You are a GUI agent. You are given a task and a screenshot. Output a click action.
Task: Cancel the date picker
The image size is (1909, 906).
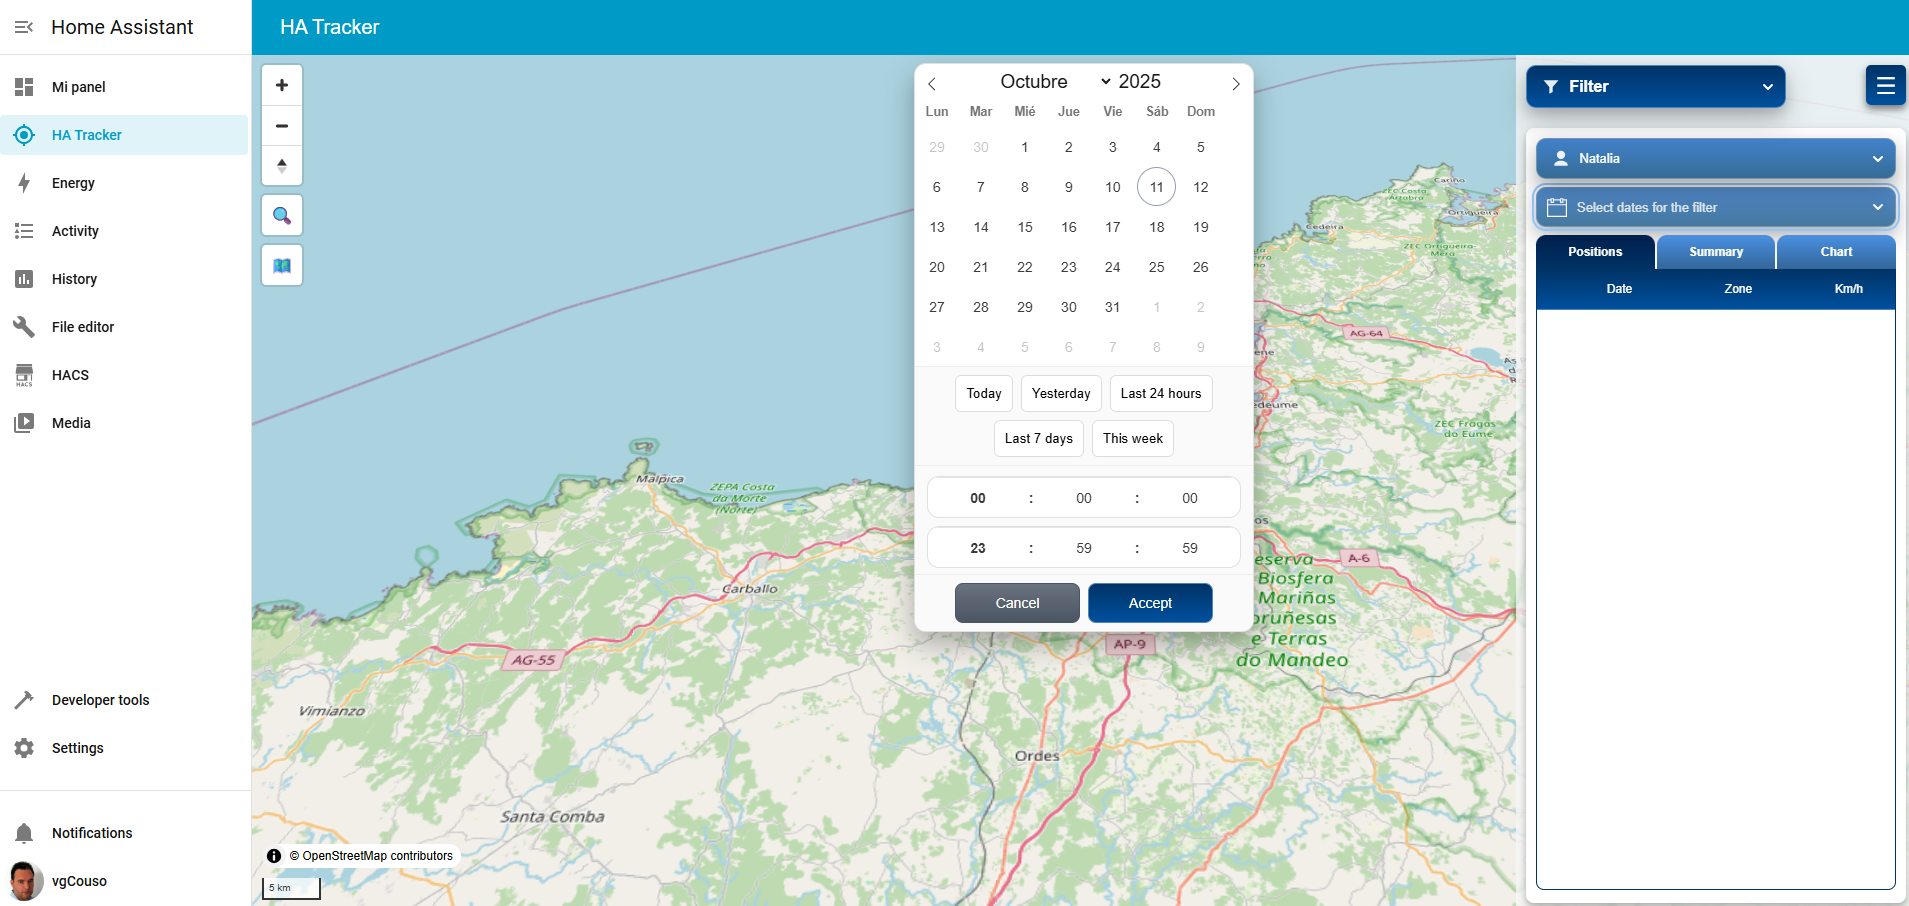click(1017, 603)
